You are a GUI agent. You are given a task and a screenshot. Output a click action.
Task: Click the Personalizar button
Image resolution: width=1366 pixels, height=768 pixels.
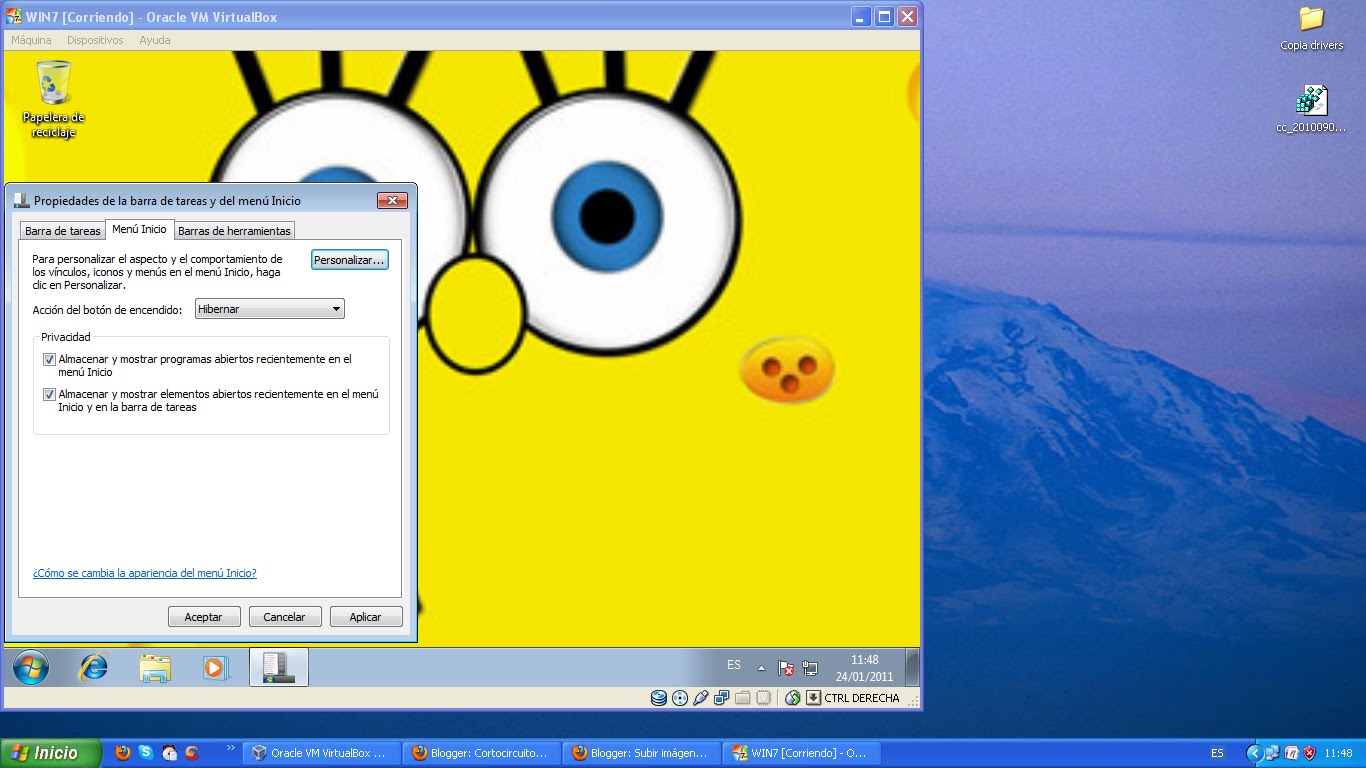click(349, 260)
